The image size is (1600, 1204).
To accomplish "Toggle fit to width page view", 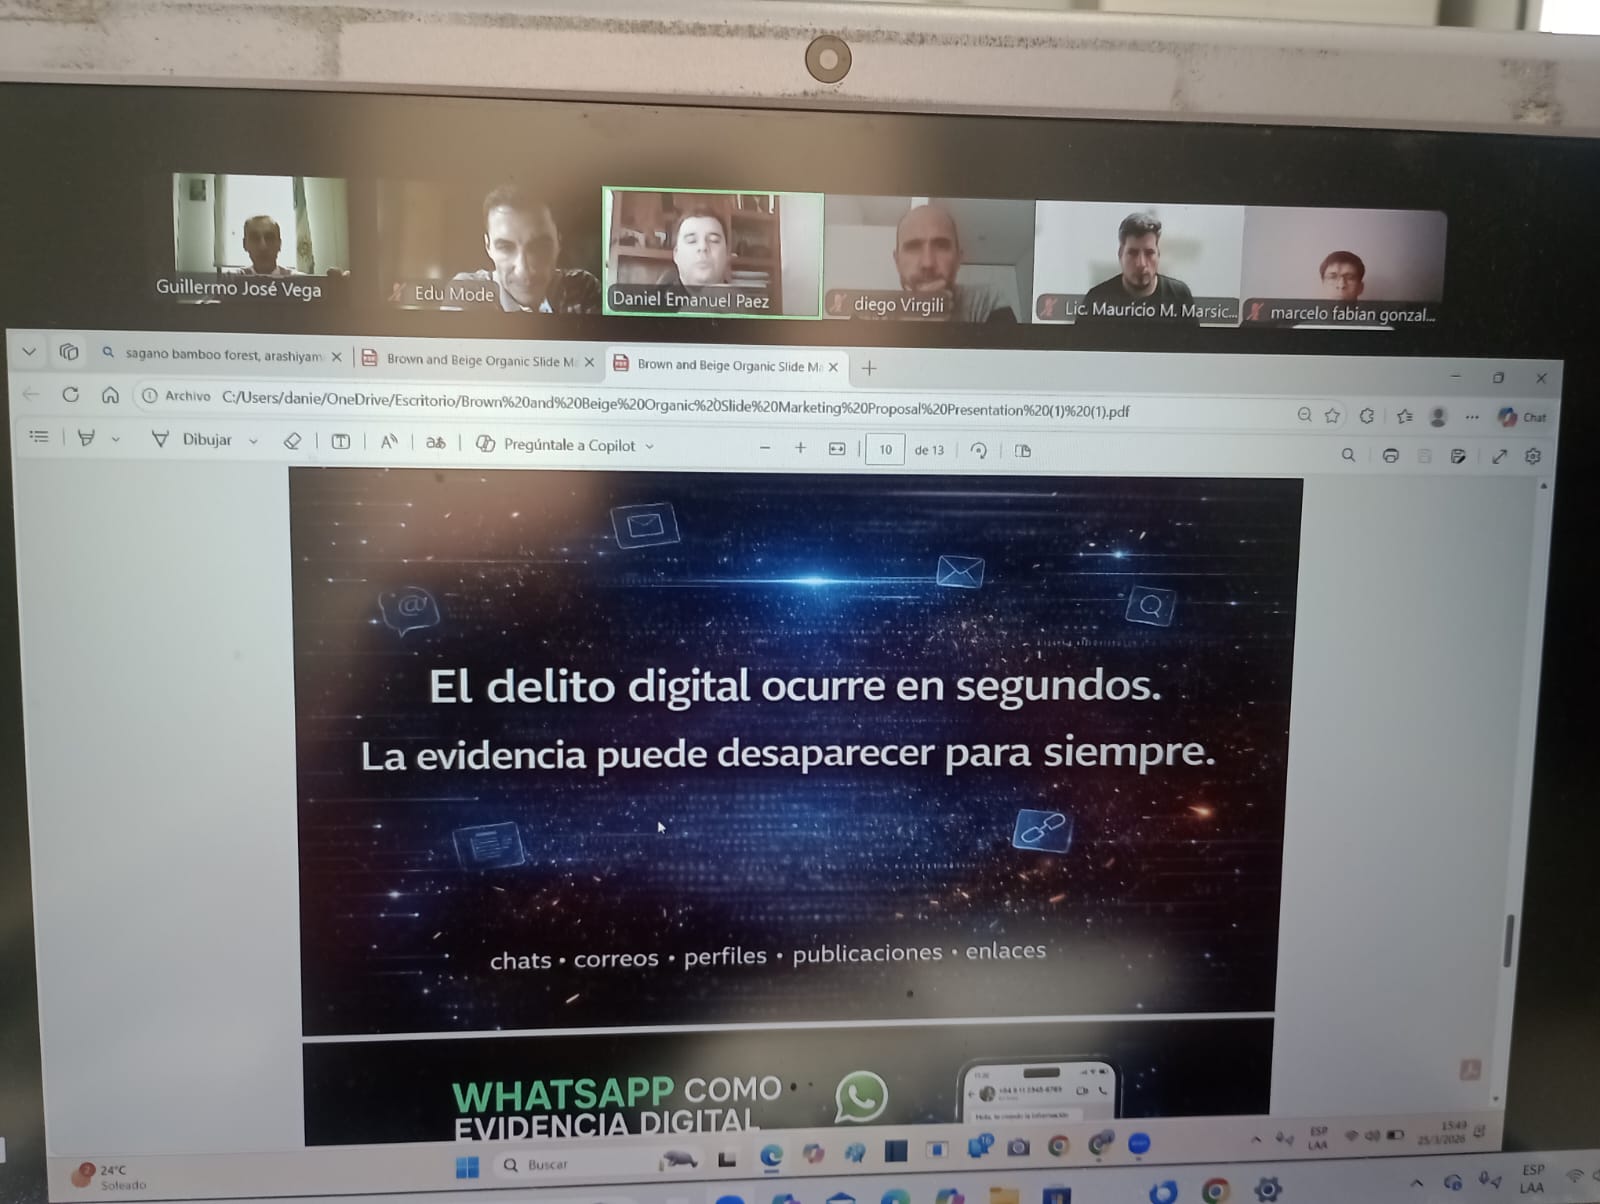I will [x=837, y=449].
